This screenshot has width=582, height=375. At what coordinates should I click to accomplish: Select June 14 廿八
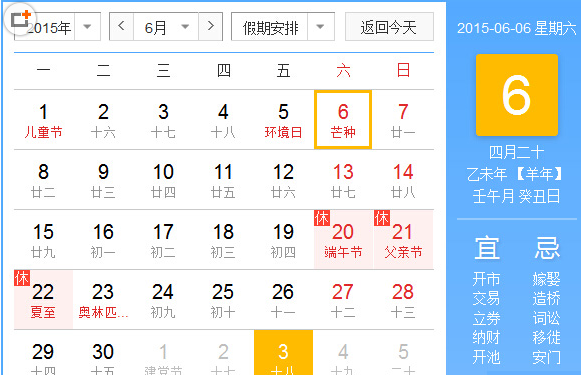click(x=403, y=180)
